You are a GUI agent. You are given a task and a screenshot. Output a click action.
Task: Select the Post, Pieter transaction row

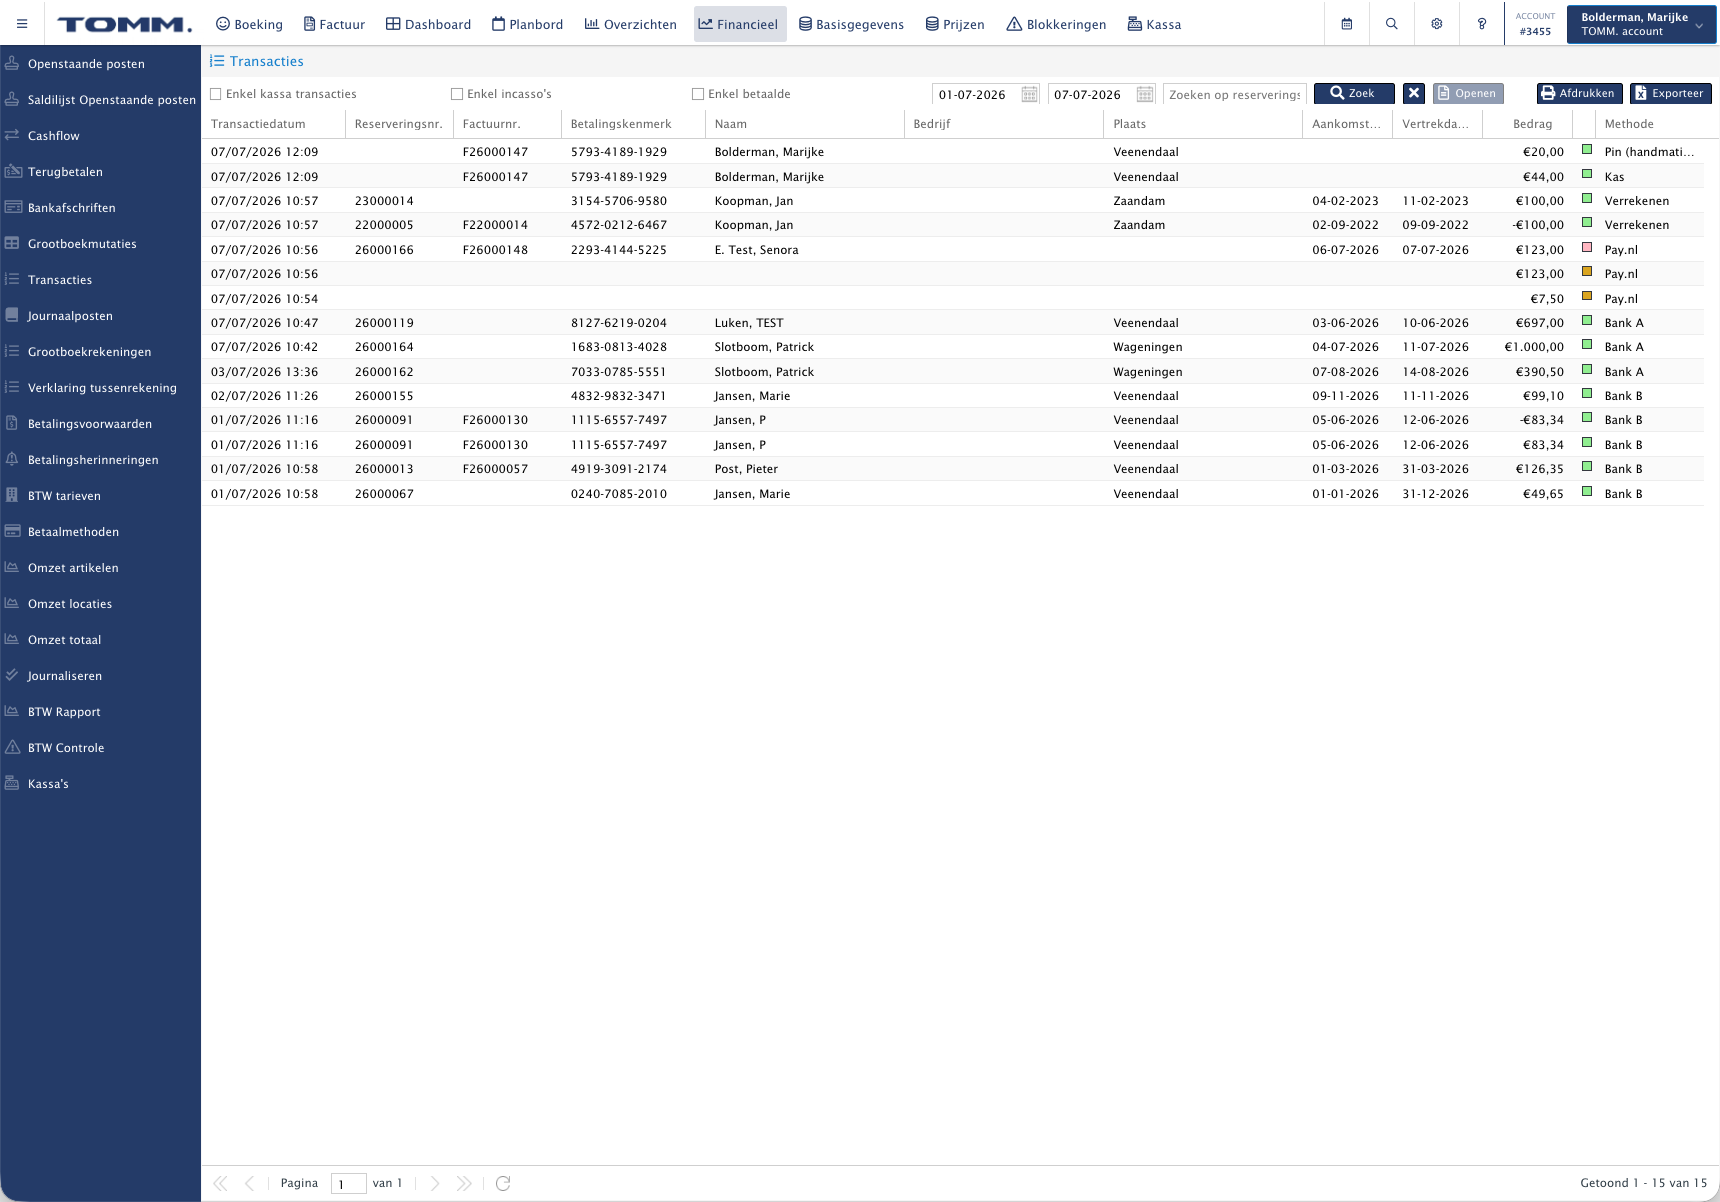tap(953, 469)
